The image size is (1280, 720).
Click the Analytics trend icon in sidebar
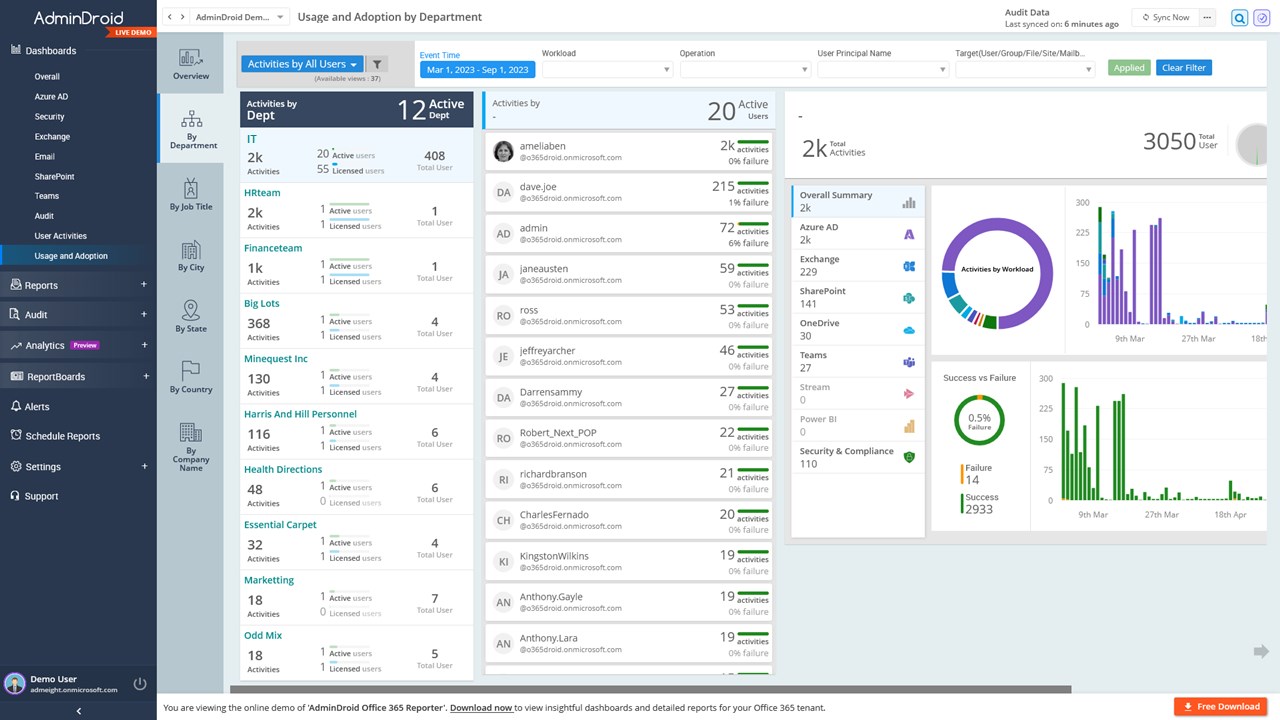point(15,346)
